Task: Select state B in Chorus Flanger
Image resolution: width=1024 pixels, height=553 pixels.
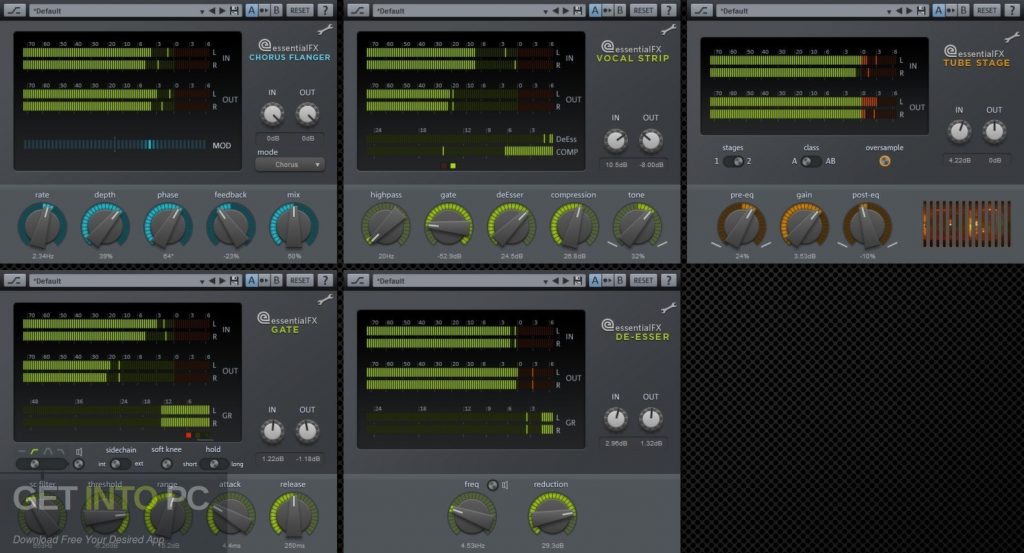Action: tap(276, 10)
